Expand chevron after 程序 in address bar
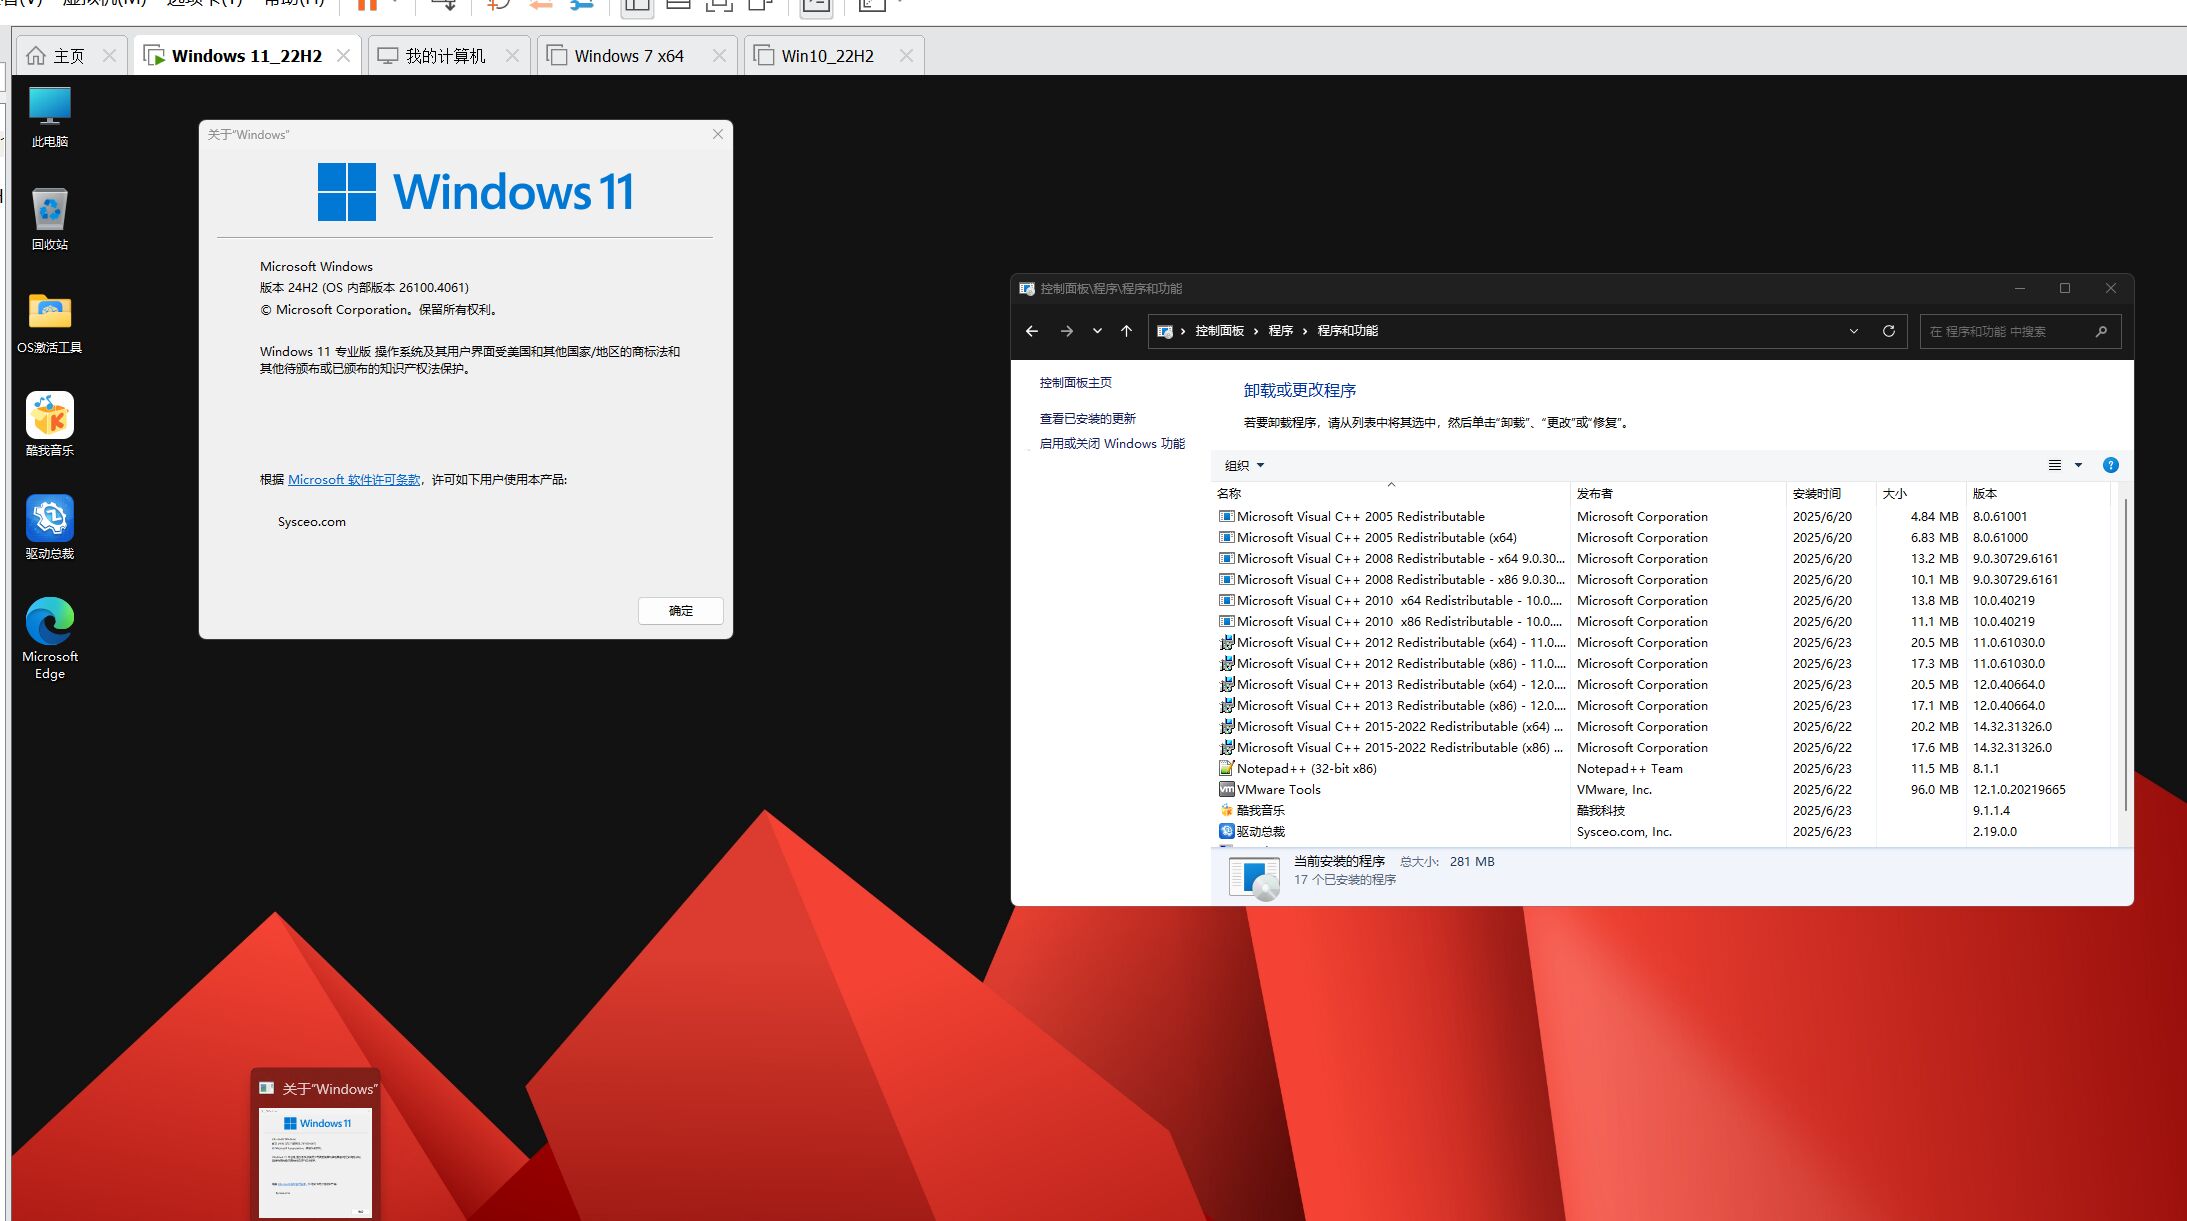The image size is (2187, 1221). click(x=1305, y=331)
